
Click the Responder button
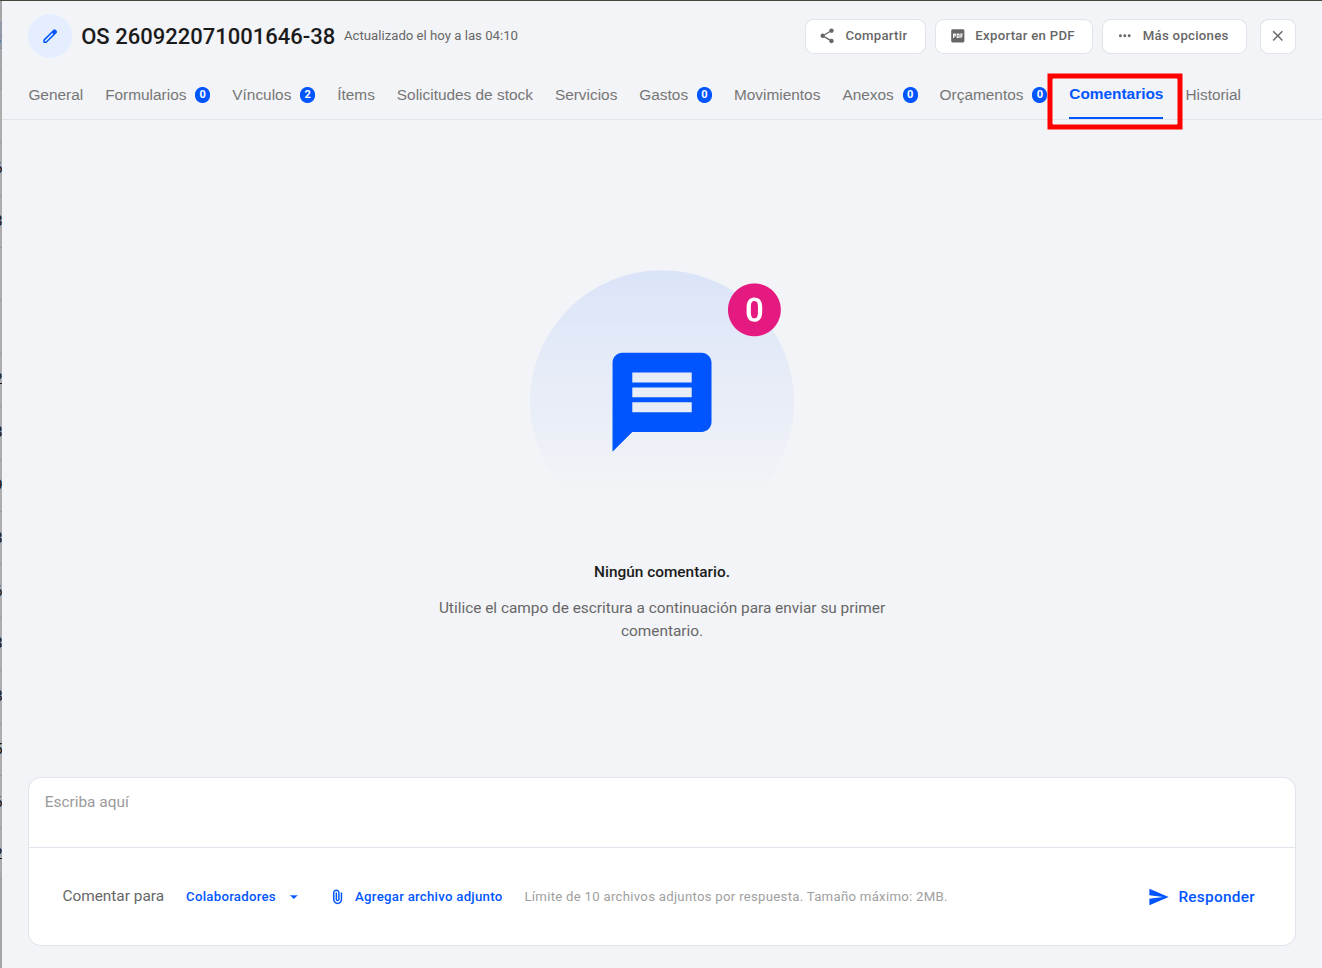click(x=1201, y=897)
